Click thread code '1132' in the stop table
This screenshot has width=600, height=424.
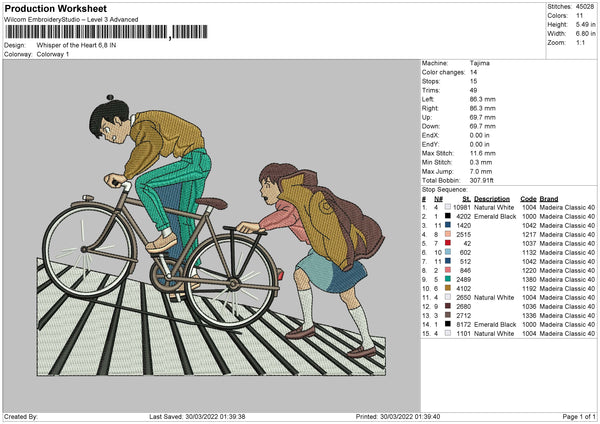pos(530,252)
